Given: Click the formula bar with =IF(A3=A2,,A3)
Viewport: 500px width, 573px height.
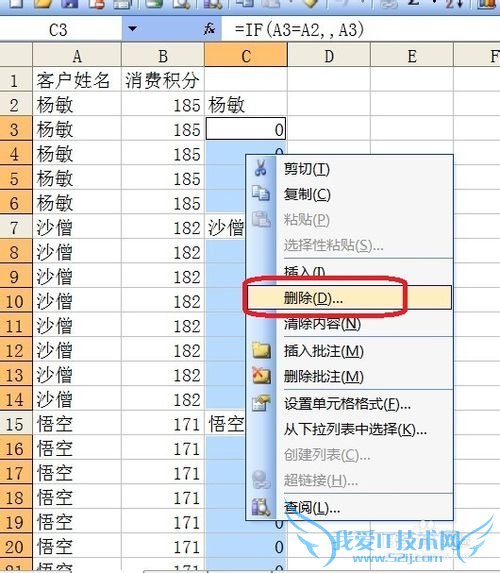Looking at the screenshot, I should pos(360,29).
